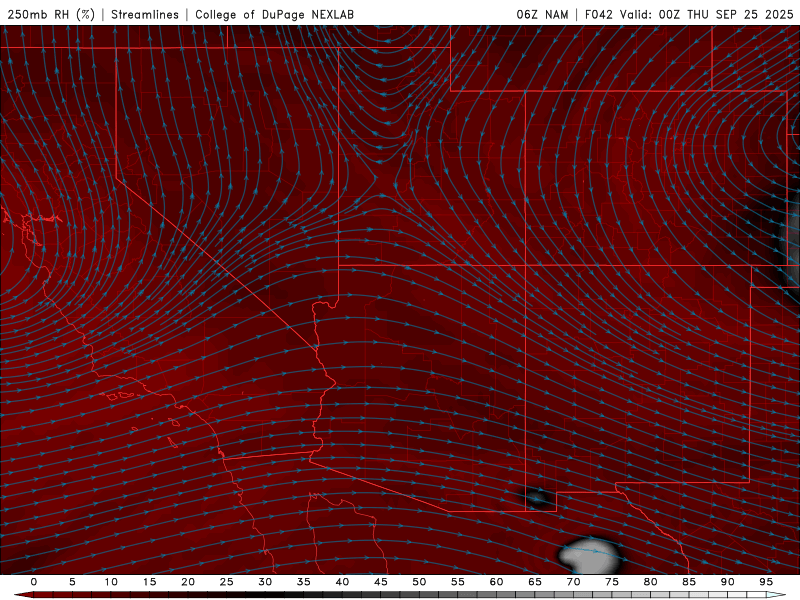Click the 25 label on the color scale
800x600 pixels.
click(227, 582)
